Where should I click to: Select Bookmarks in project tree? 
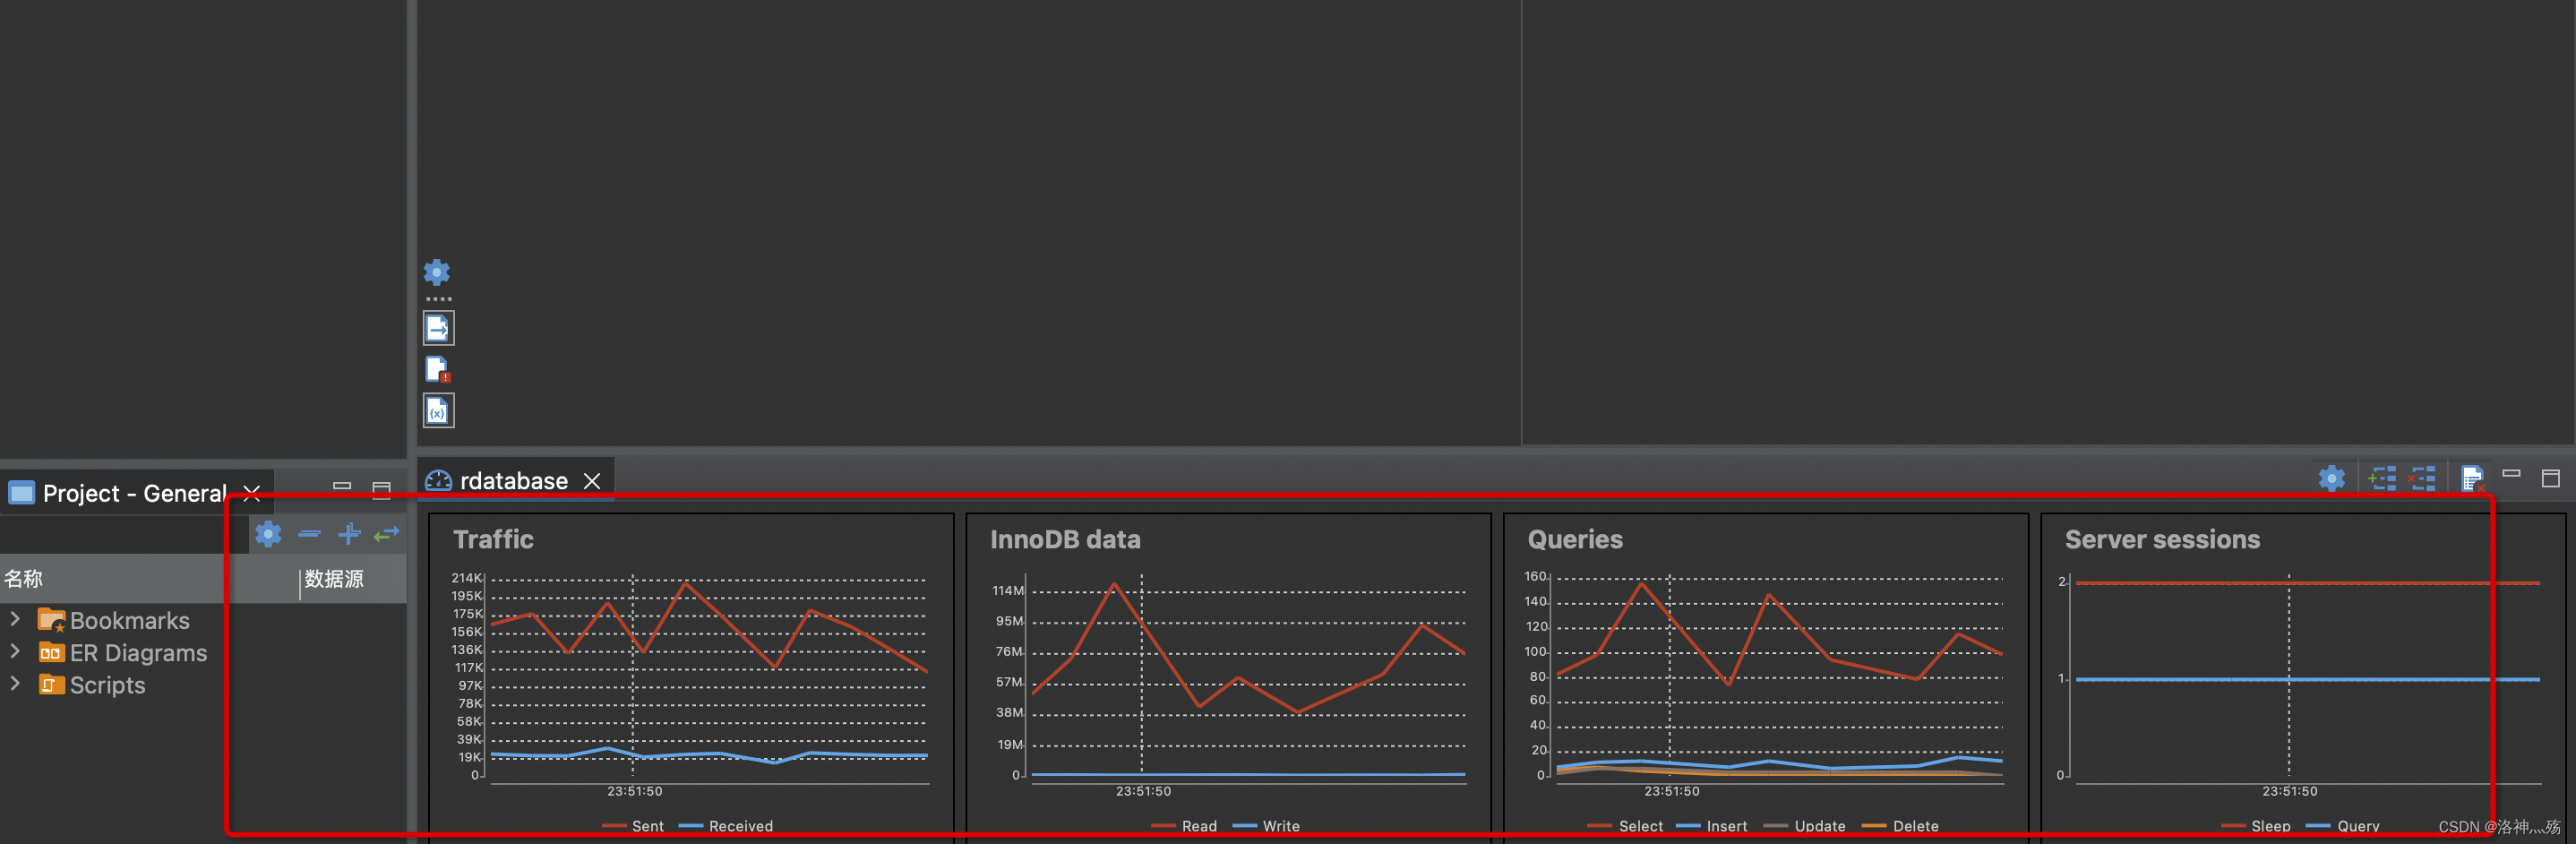[129, 621]
